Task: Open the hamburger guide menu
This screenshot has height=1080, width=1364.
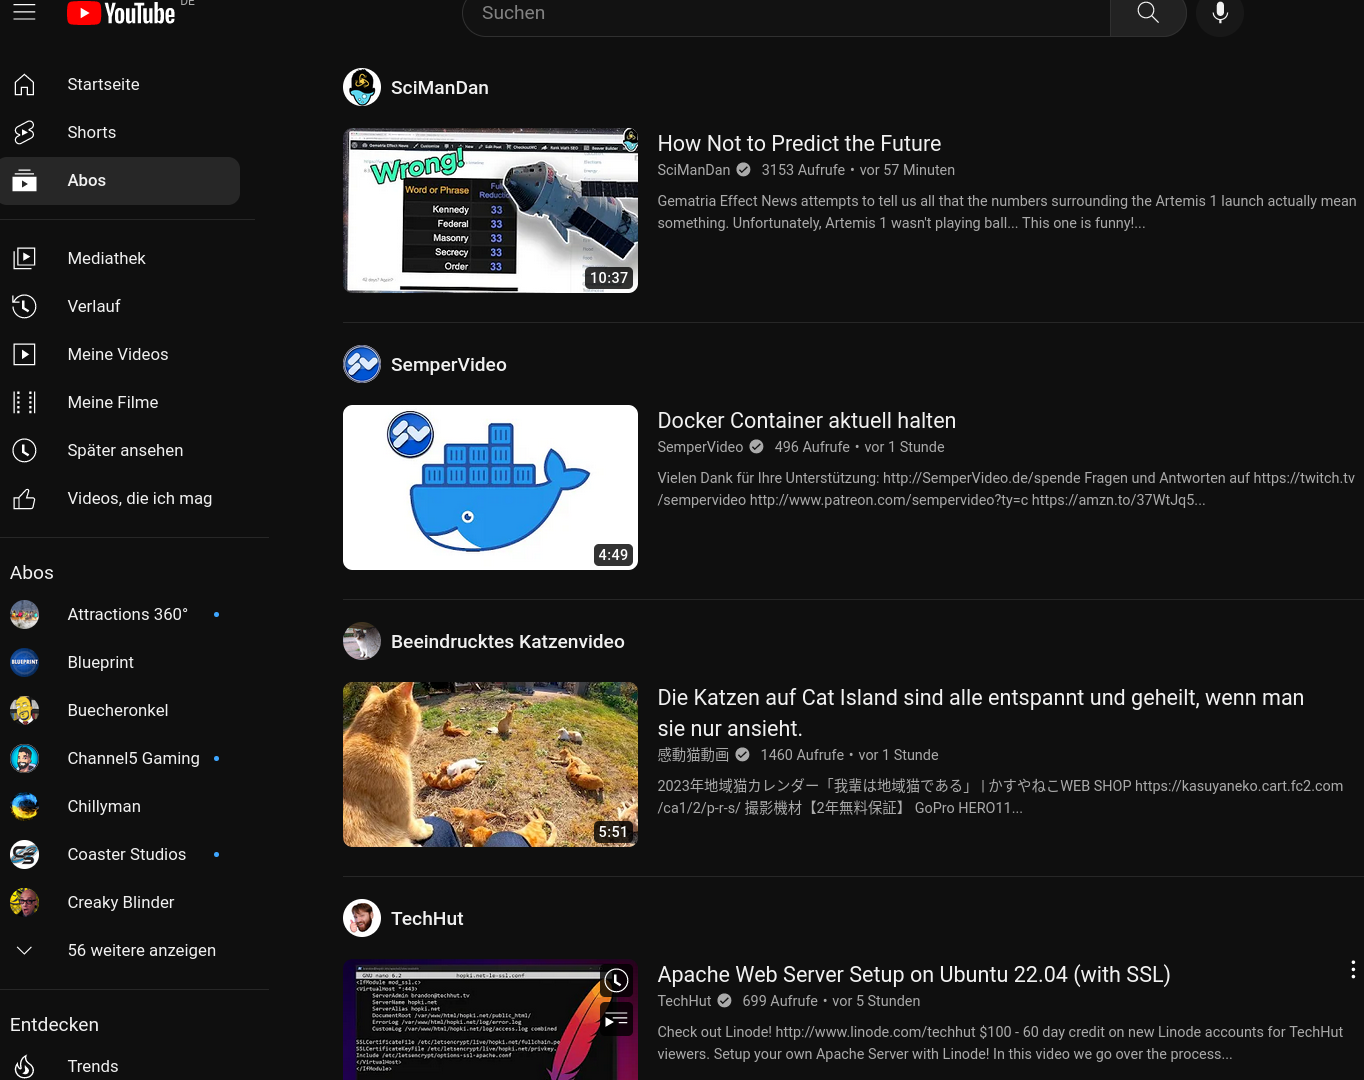Action: click(24, 12)
